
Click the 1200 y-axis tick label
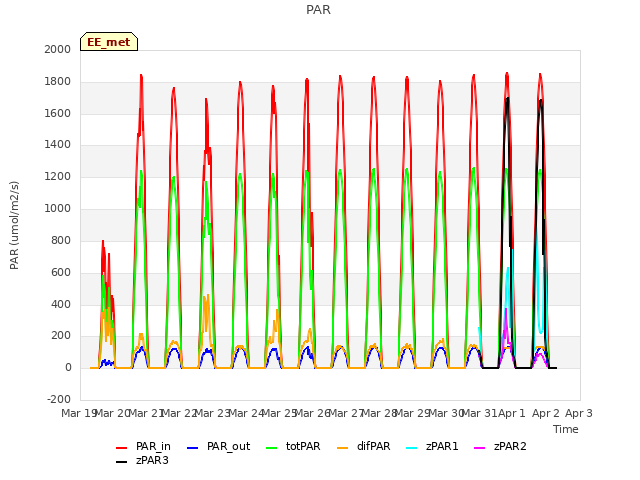[x=58, y=177]
